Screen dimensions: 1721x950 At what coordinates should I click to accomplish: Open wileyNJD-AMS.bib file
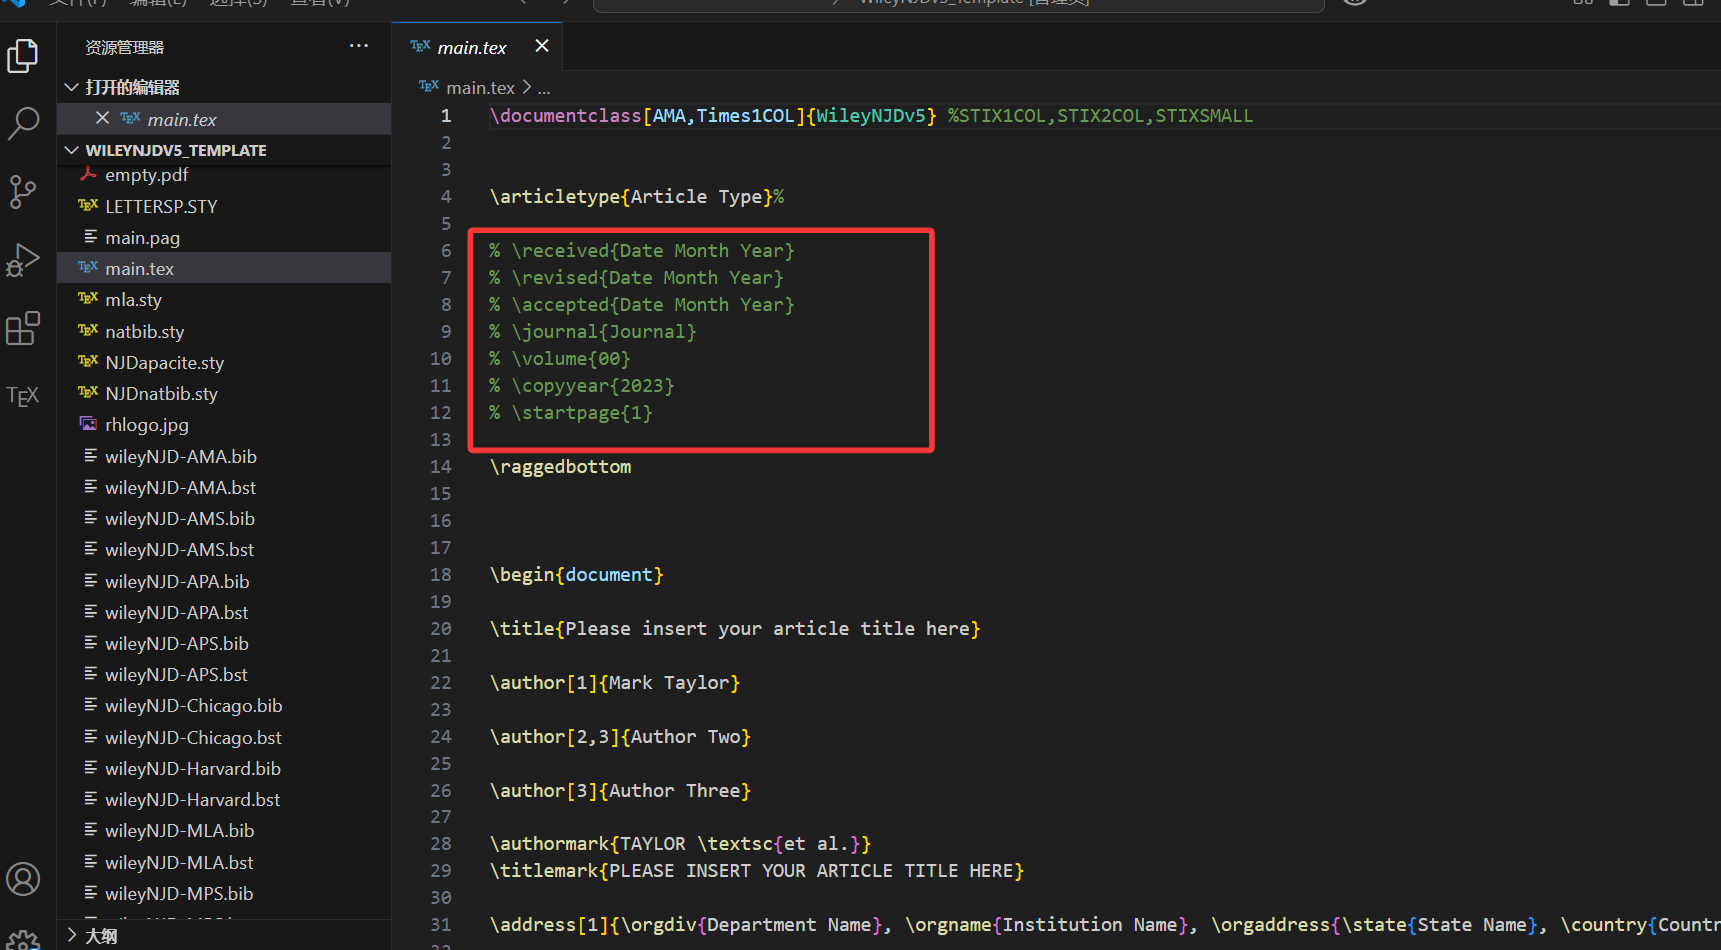pyautogui.click(x=224, y=518)
